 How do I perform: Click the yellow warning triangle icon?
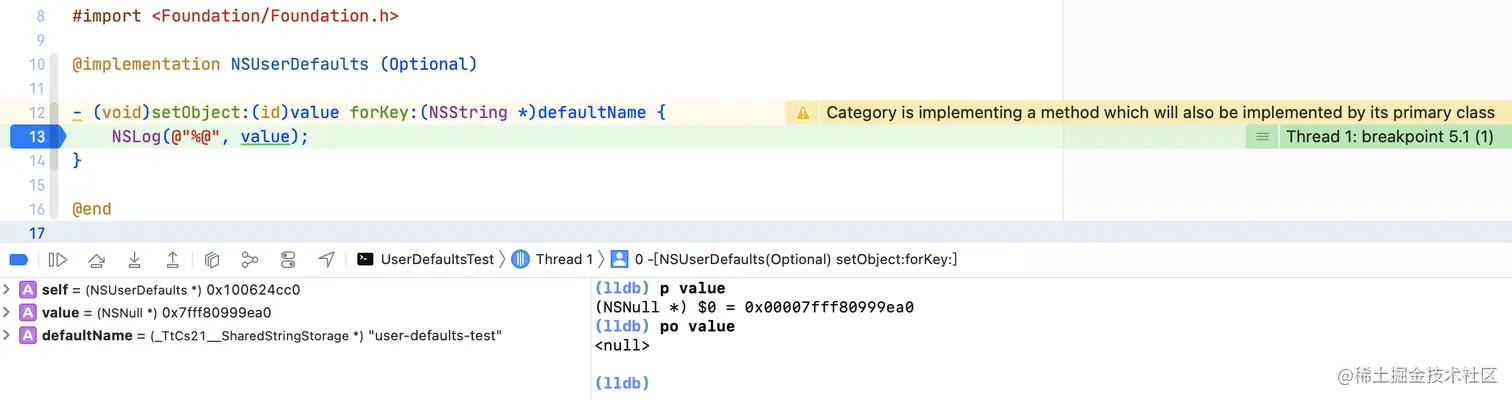click(802, 113)
